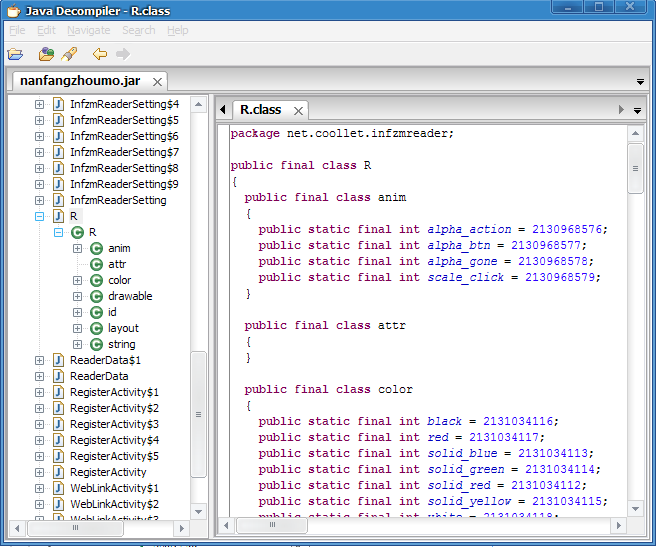Viewport: 656px width, 547px height.
Task: Show next editor tabs with right arrow
Action: 621,110
